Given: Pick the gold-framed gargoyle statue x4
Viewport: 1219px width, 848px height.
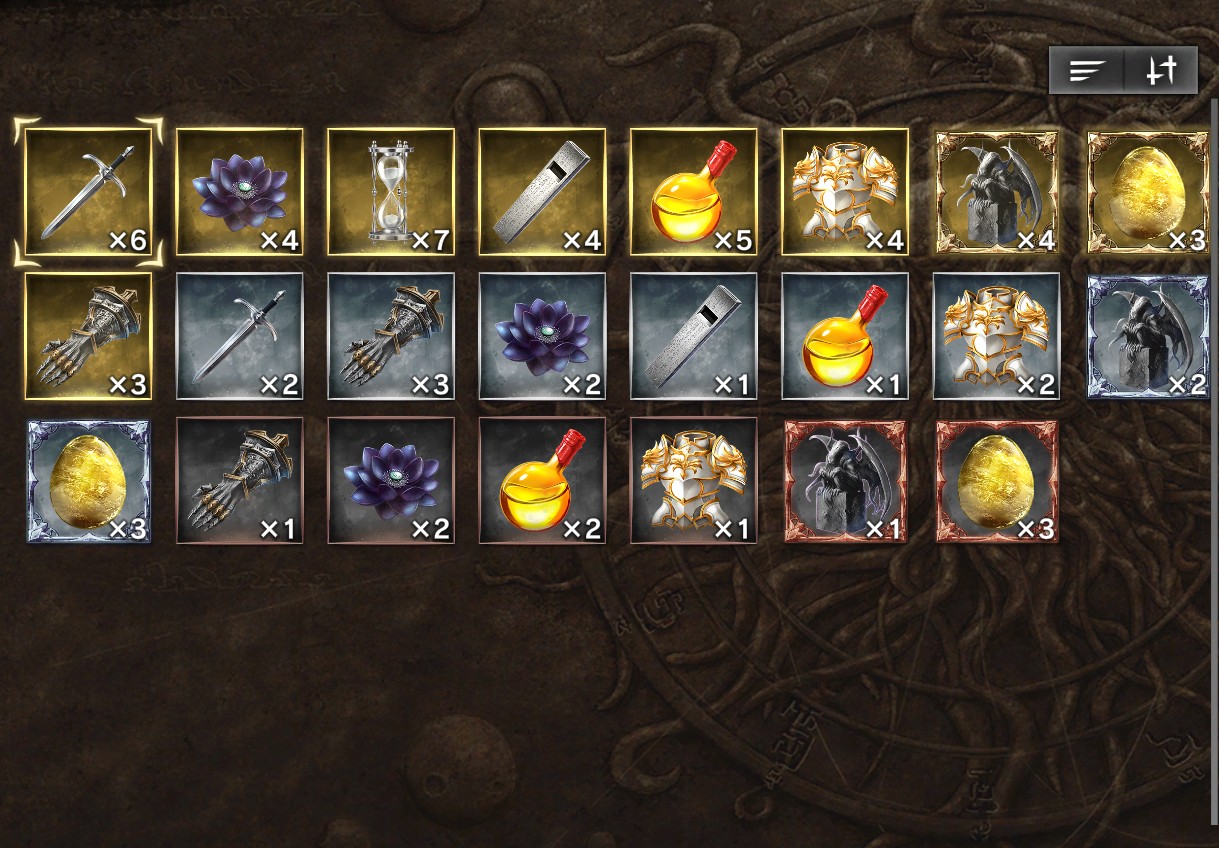Looking at the screenshot, I should 996,192.
